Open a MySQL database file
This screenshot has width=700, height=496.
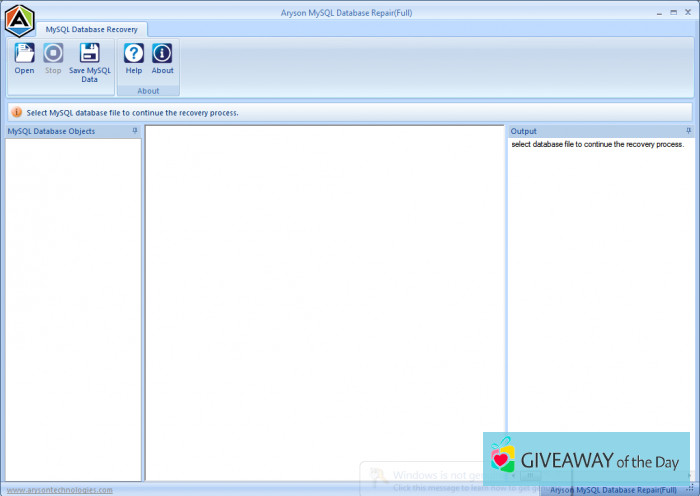click(24, 58)
